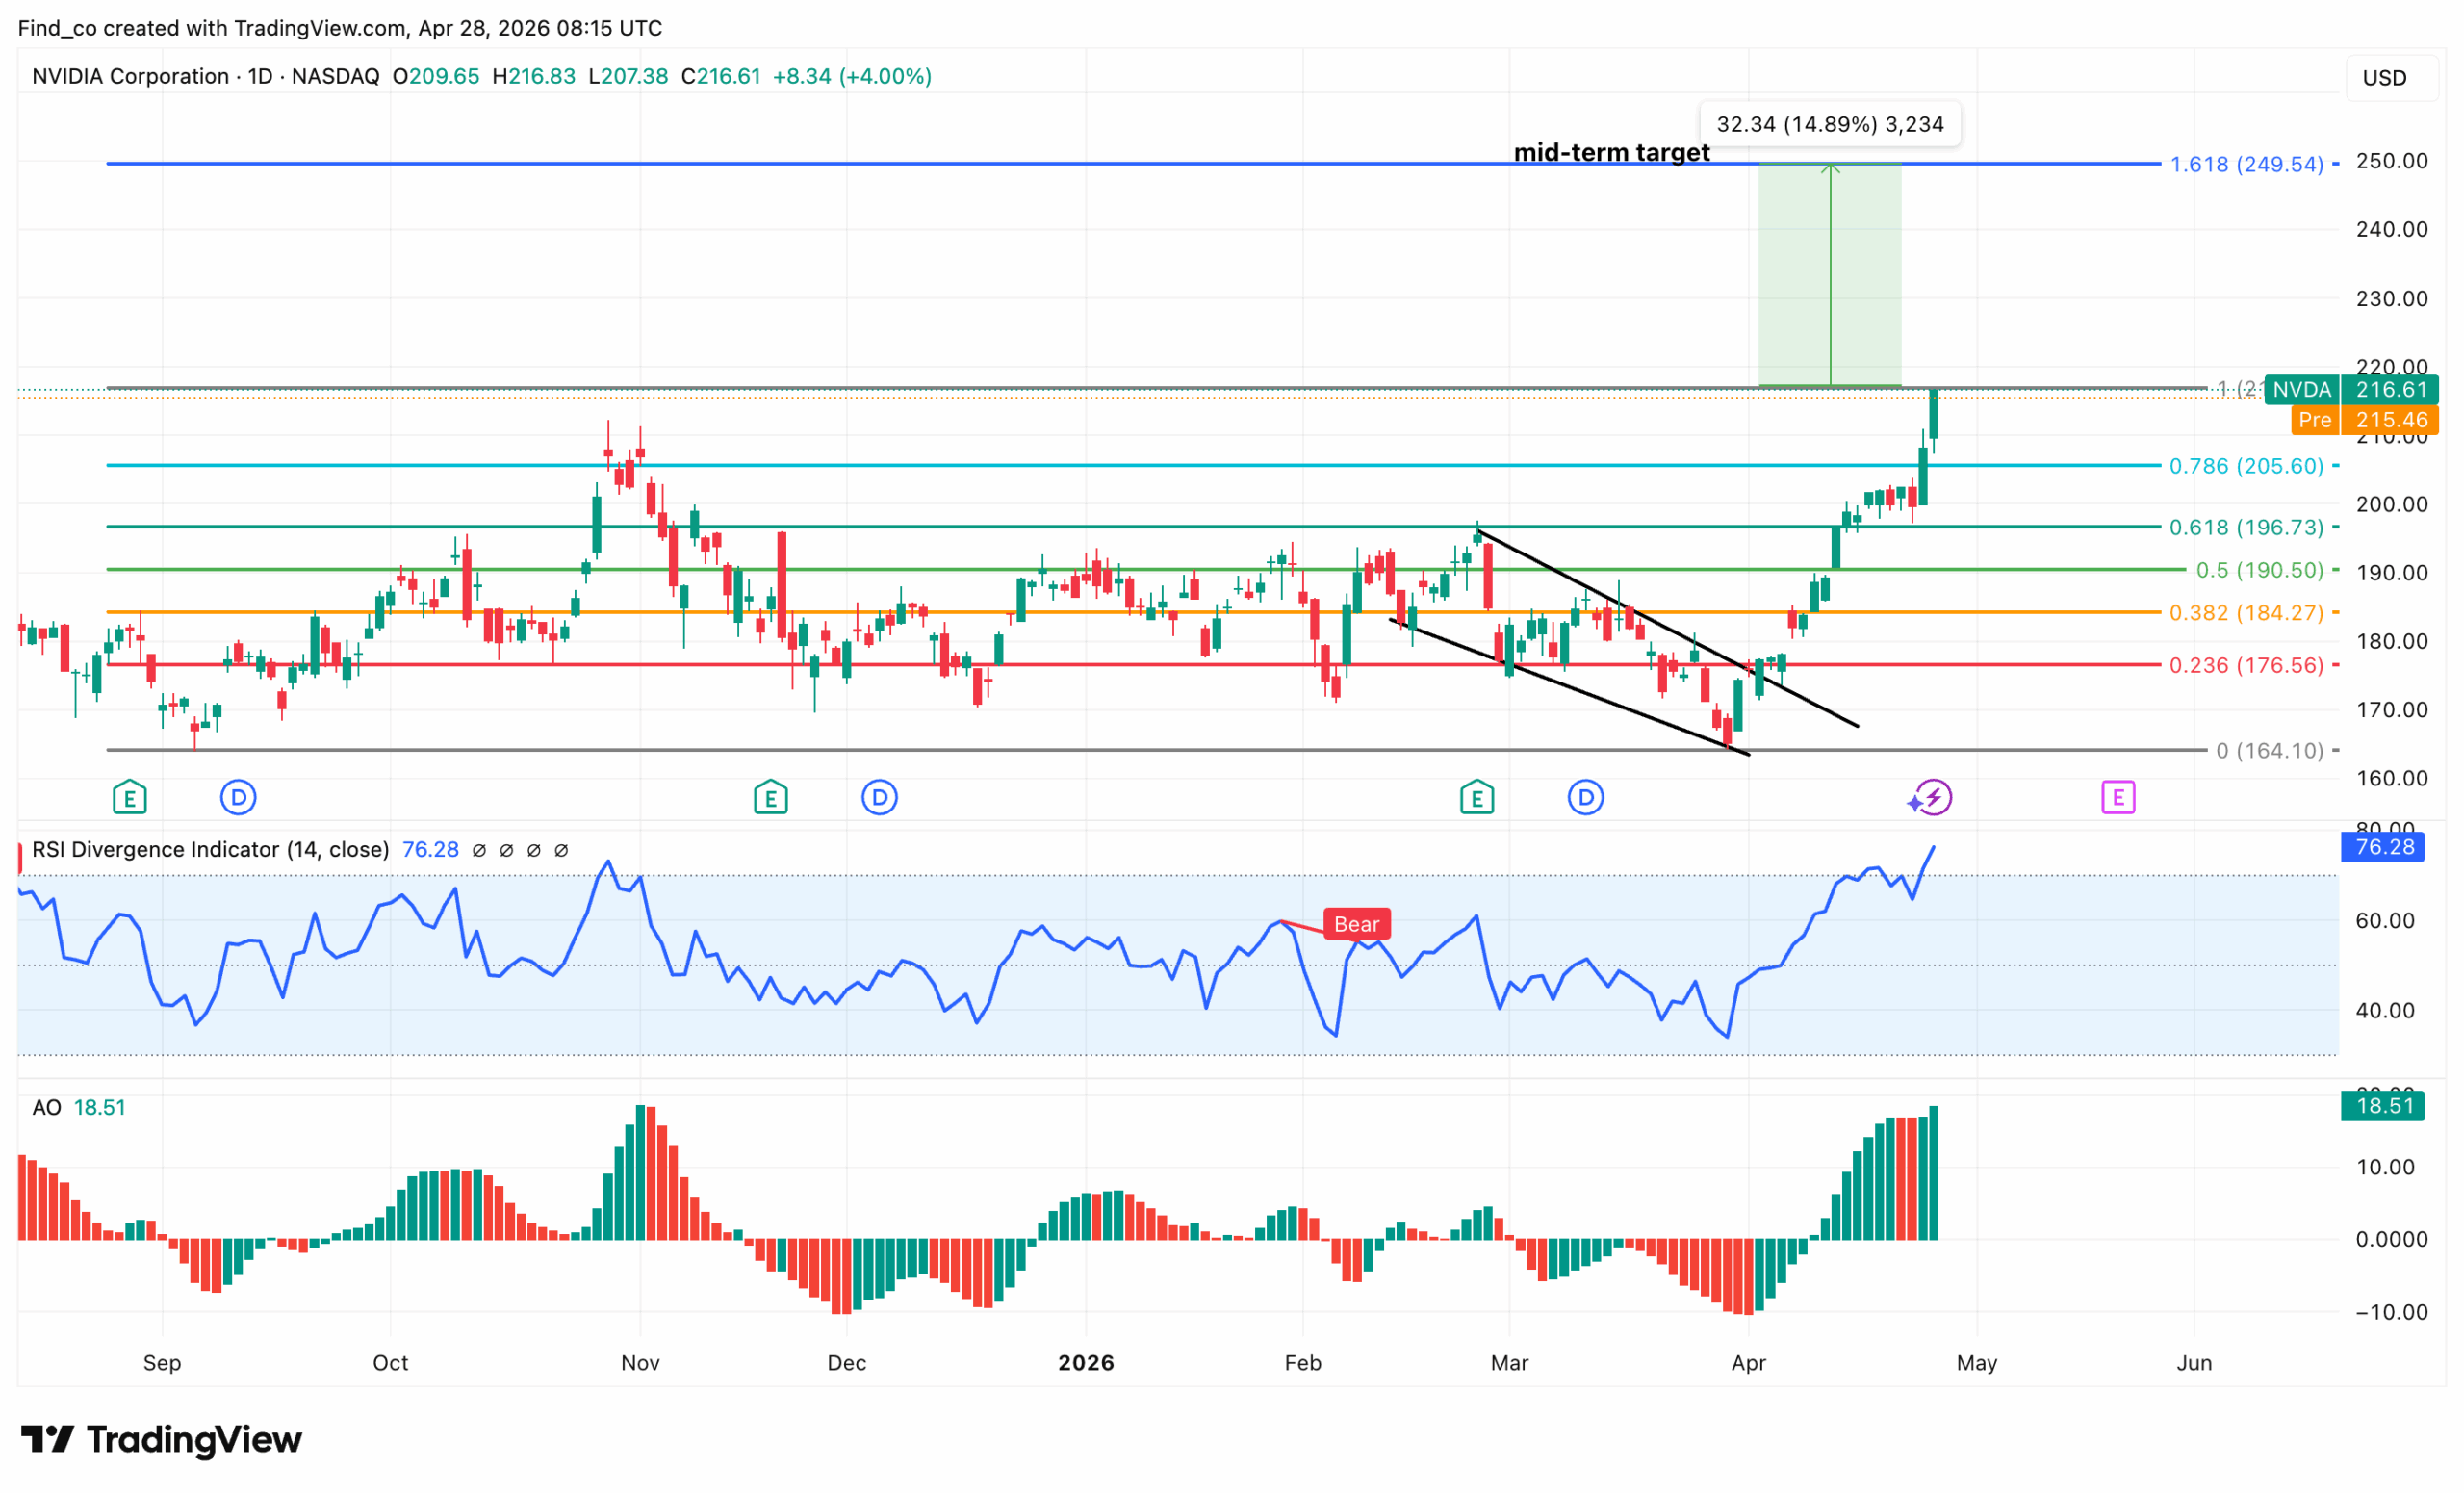Click the 60.00 RSI axis label
Screen dimensions: 2464x1493
(x=2384, y=921)
